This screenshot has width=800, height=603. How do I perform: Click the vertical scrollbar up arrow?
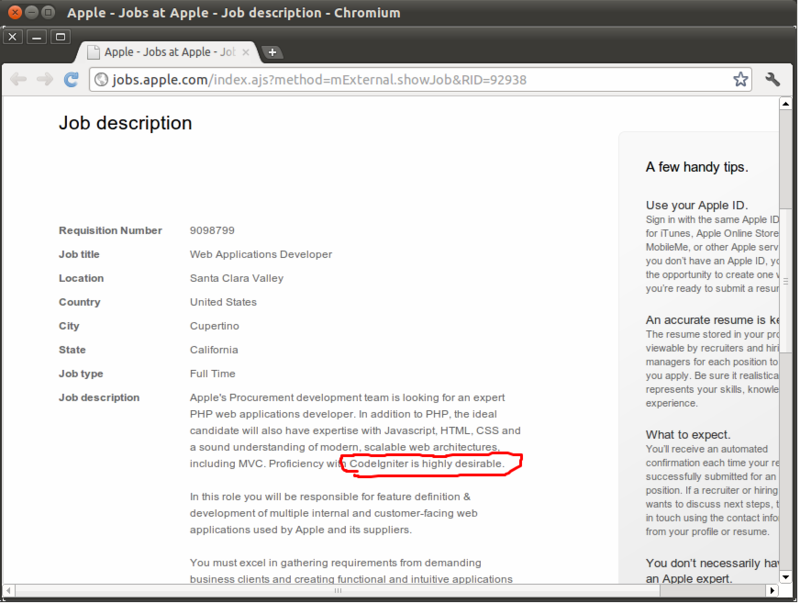coord(786,104)
